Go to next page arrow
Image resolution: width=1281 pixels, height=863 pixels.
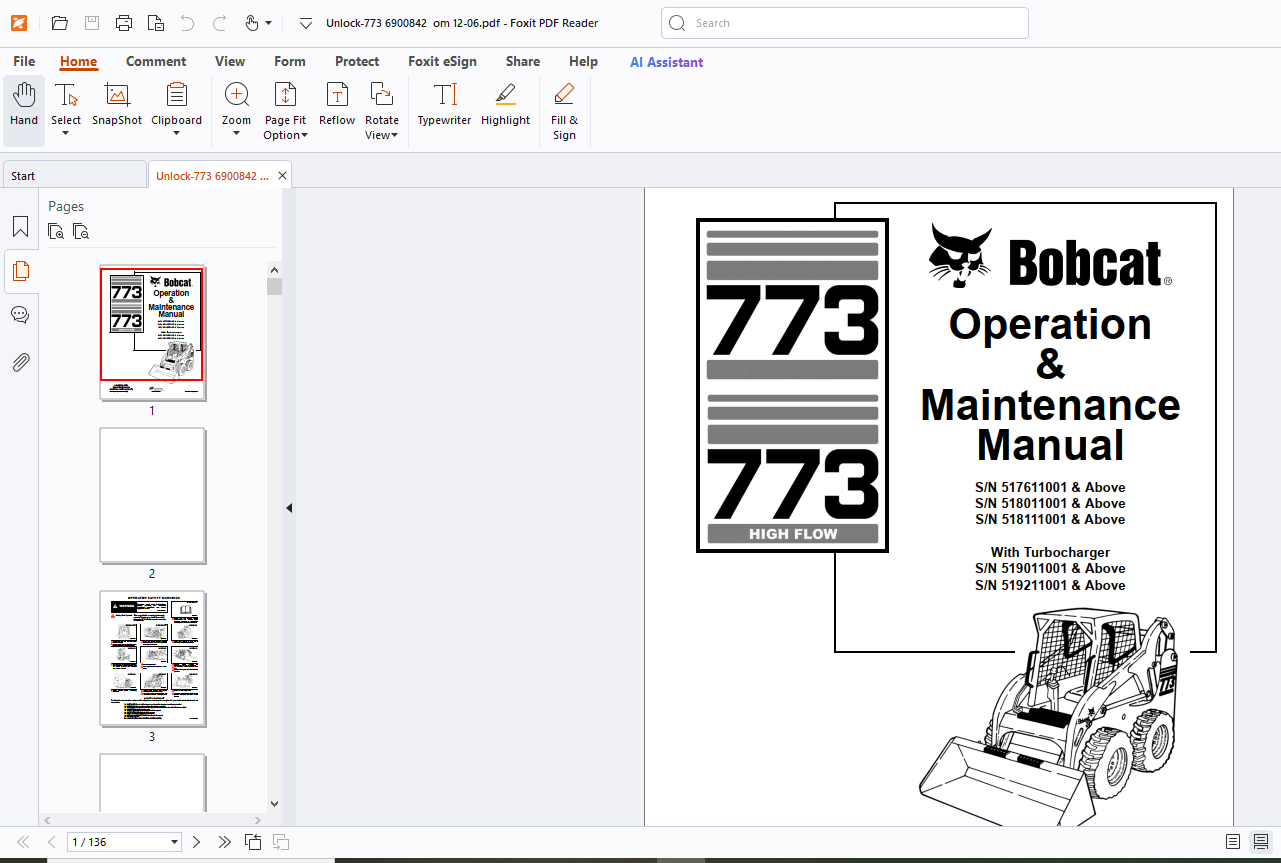click(197, 842)
